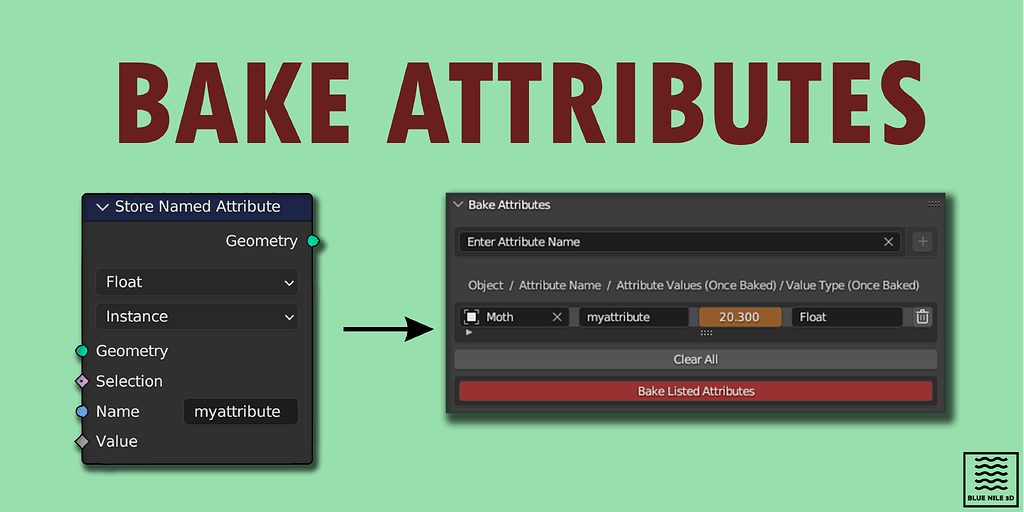Click the Clear All button
This screenshot has width=1024, height=512.
pos(696,359)
